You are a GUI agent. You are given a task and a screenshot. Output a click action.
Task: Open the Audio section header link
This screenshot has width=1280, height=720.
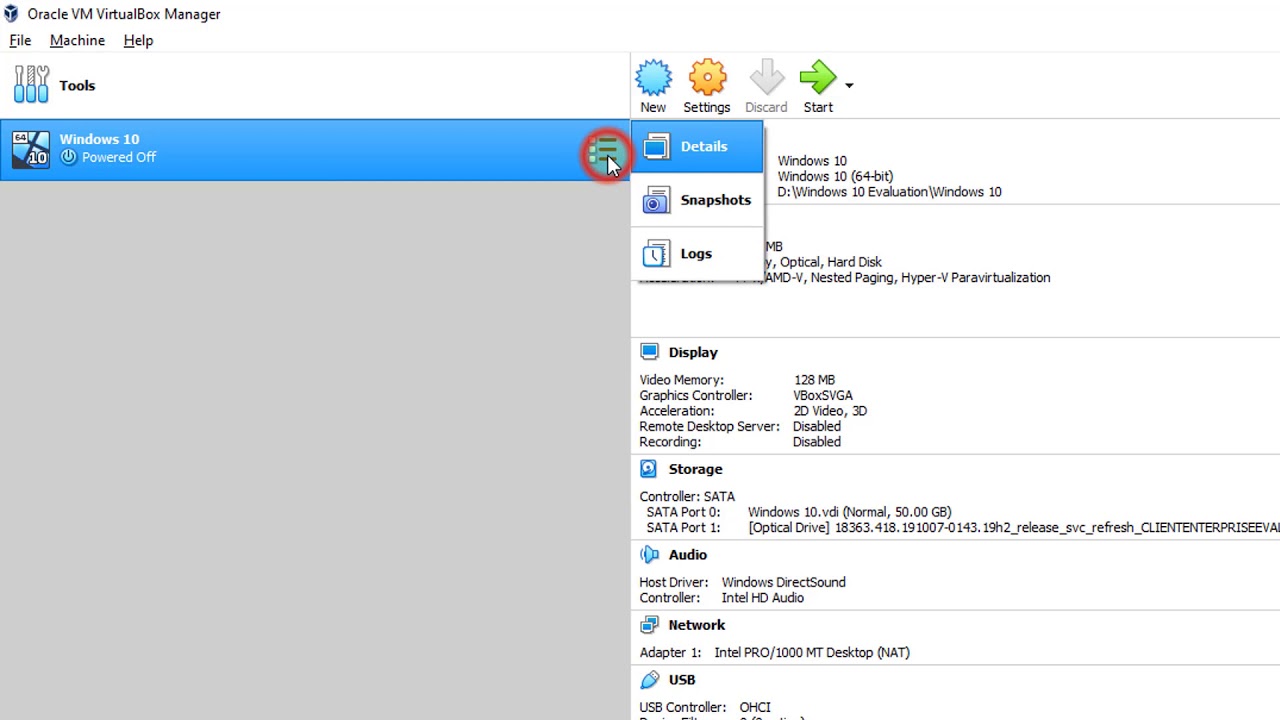pos(688,555)
